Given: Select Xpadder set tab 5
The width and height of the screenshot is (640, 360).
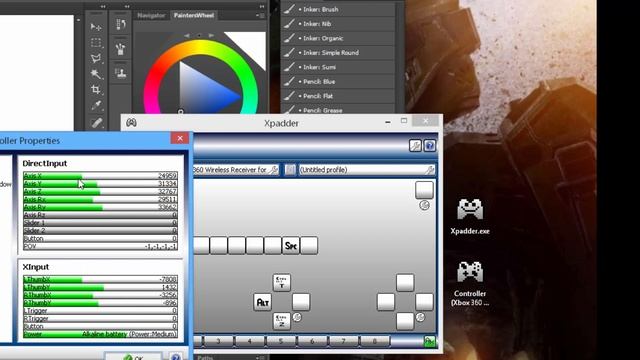Looking at the screenshot, I should click(281, 341).
